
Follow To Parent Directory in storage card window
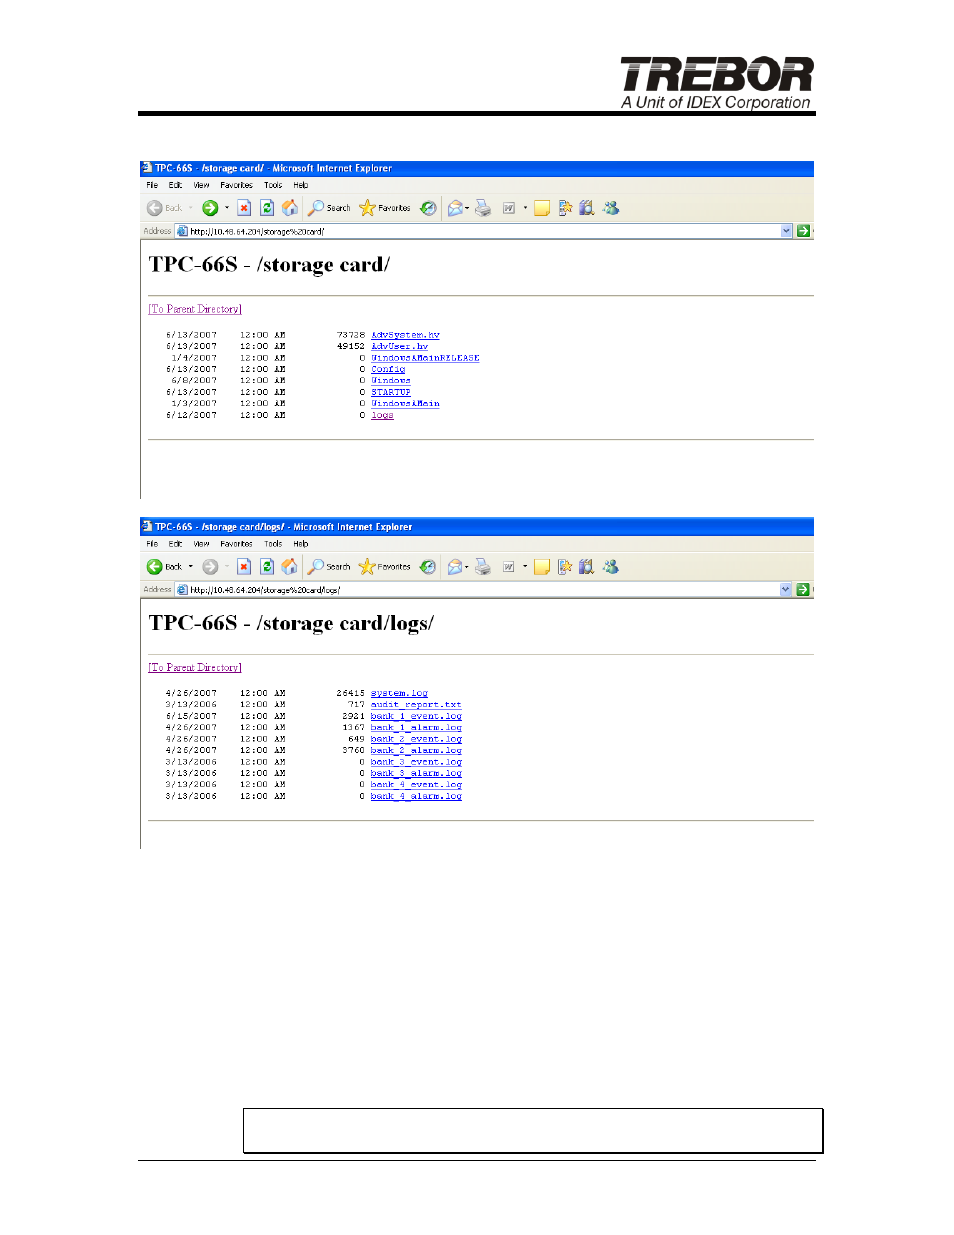coord(195,309)
